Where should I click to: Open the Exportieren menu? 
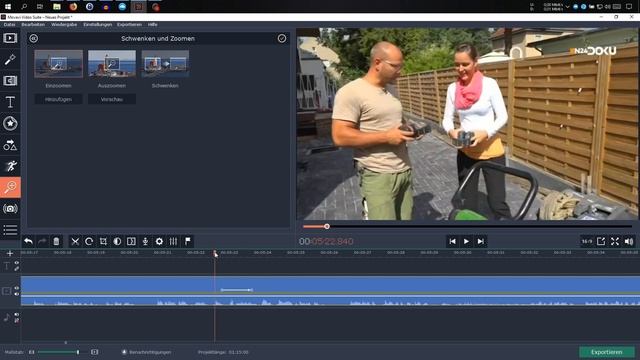129,24
